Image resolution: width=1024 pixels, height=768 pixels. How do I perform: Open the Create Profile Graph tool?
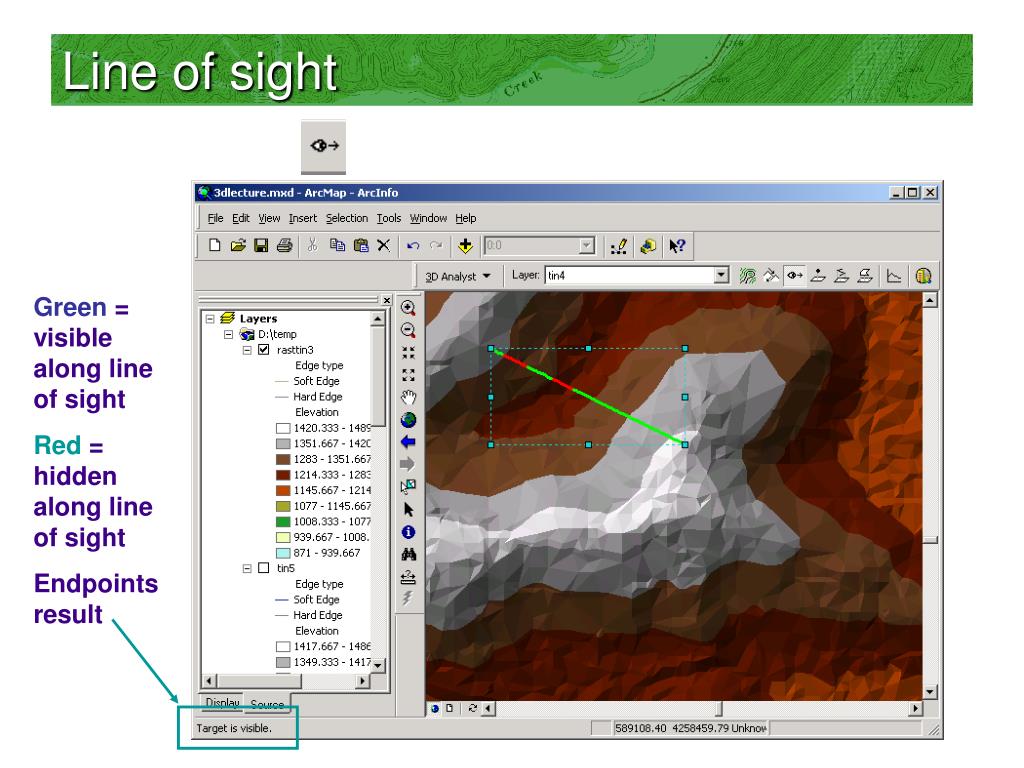coord(893,276)
